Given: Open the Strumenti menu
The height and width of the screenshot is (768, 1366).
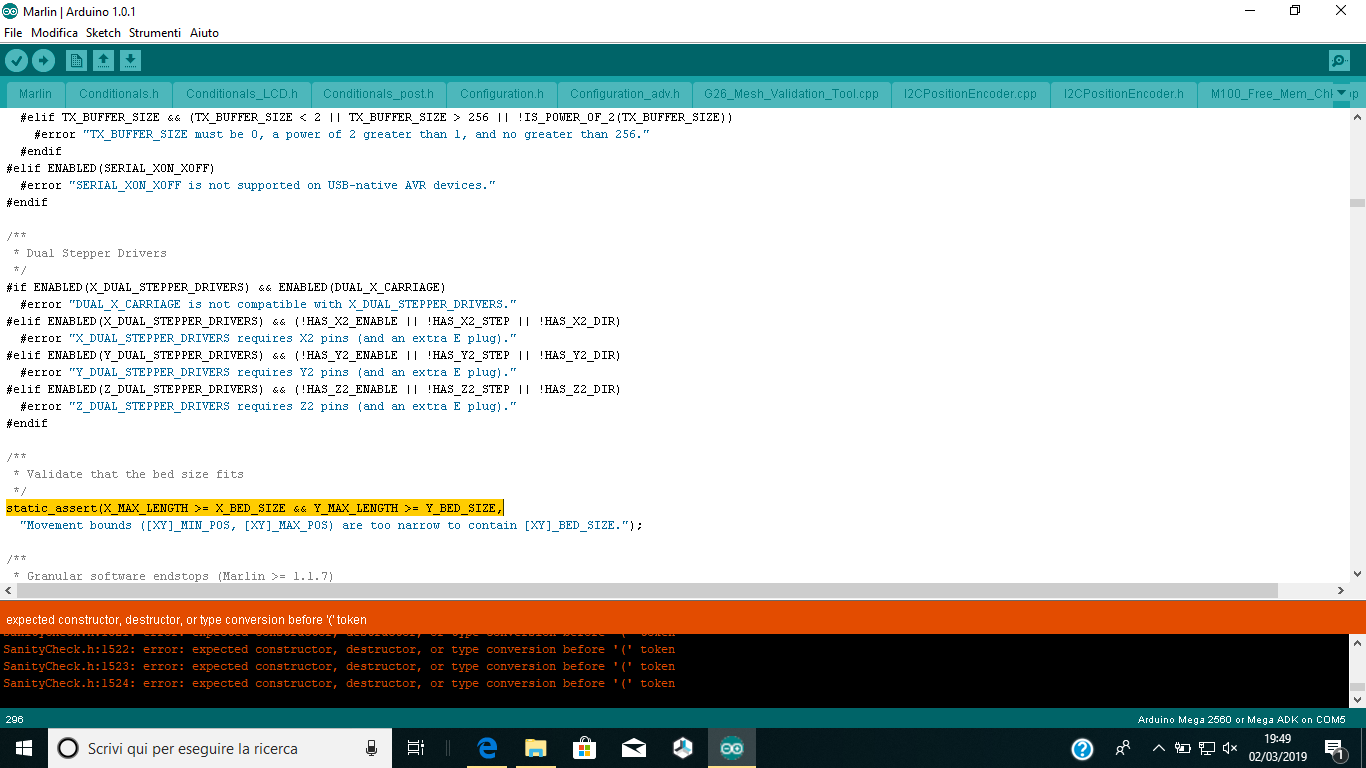Looking at the screenshot, I should (x=154, y=33).
